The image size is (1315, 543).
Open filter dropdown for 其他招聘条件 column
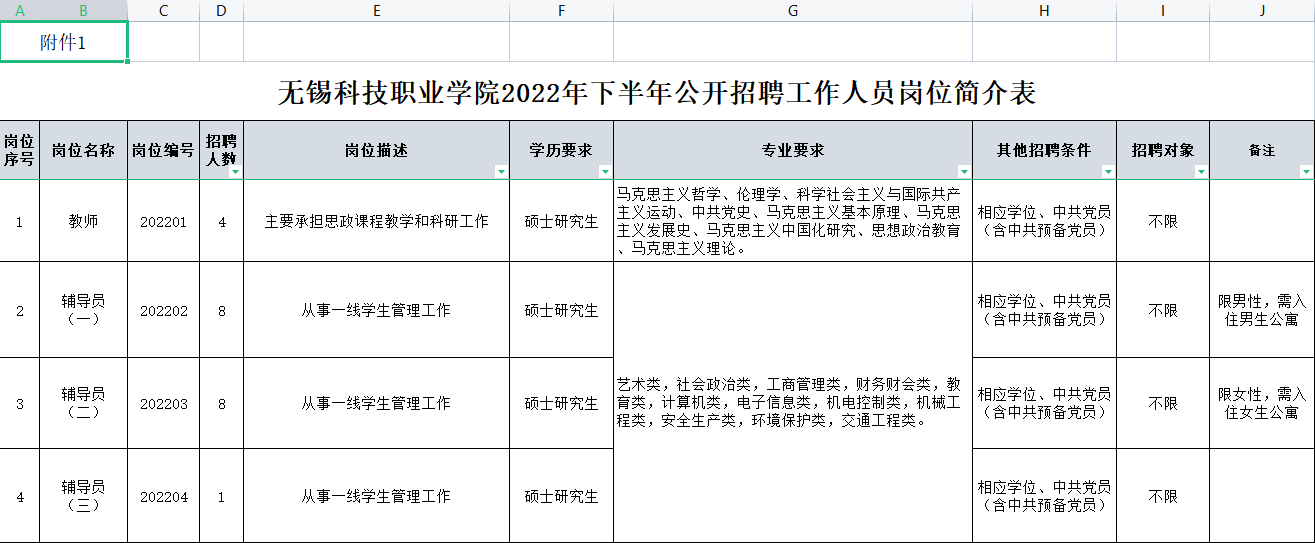click(1108, 172)
